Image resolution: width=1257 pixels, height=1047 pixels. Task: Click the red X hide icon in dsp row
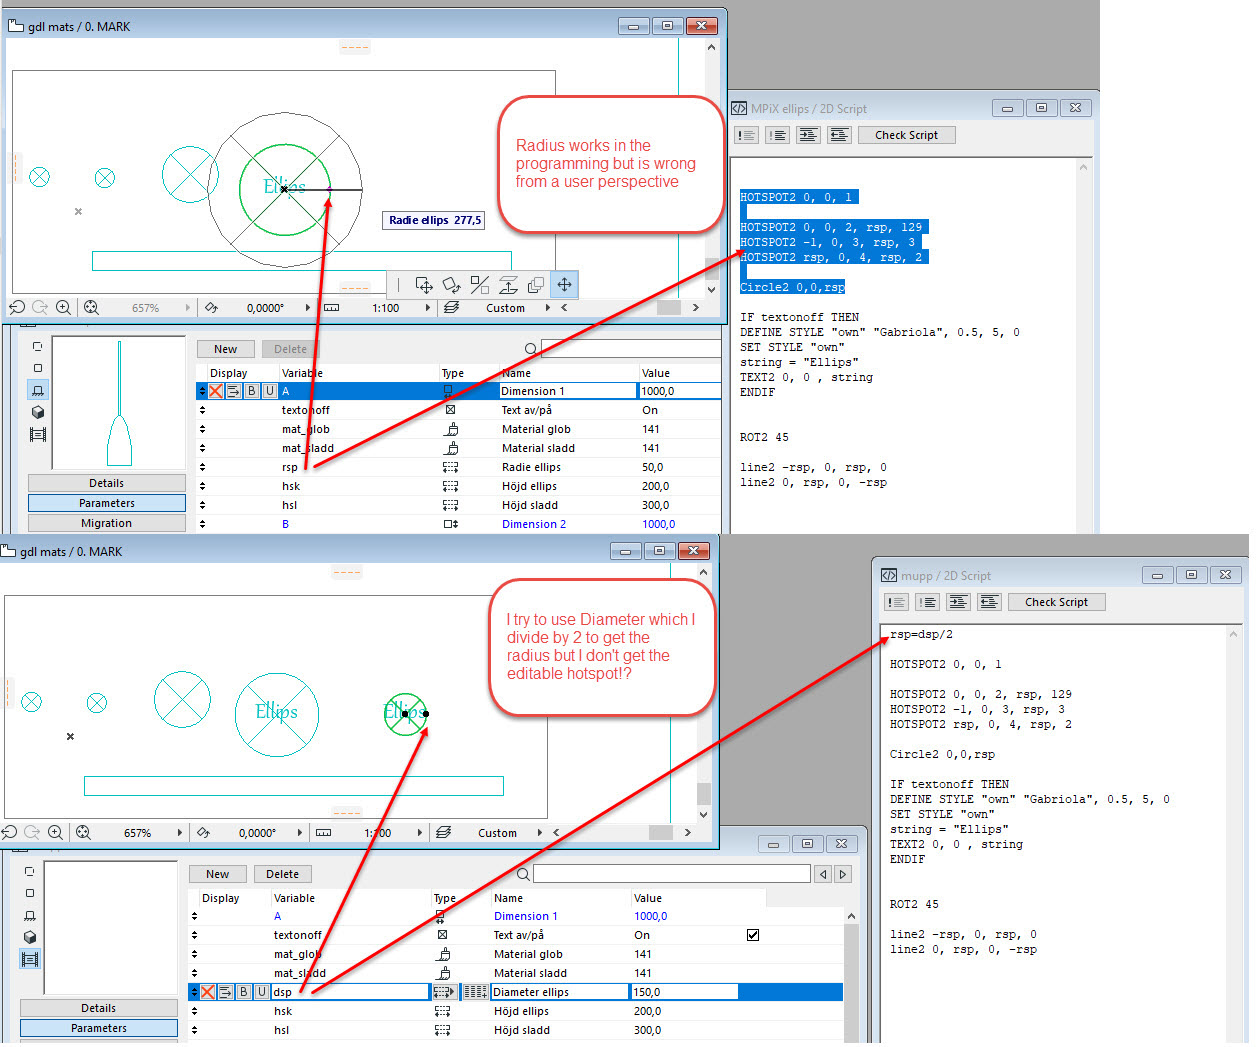click(207, 992)
